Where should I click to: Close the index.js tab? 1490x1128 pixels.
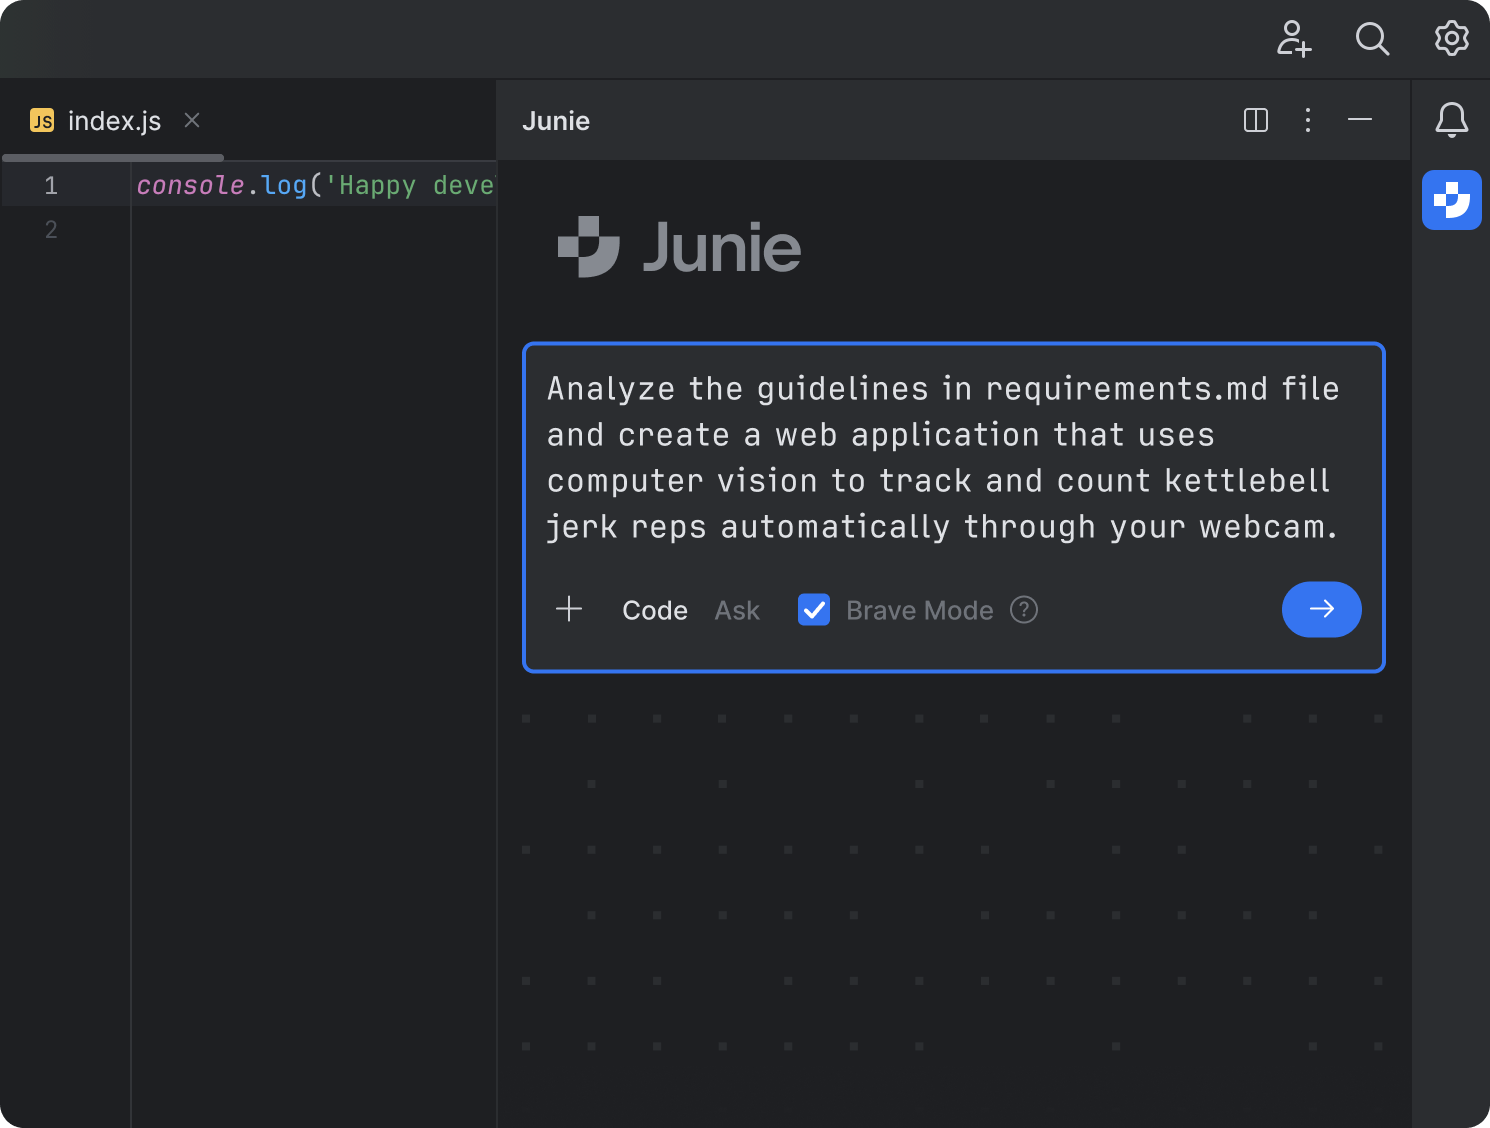pos(192,120)
